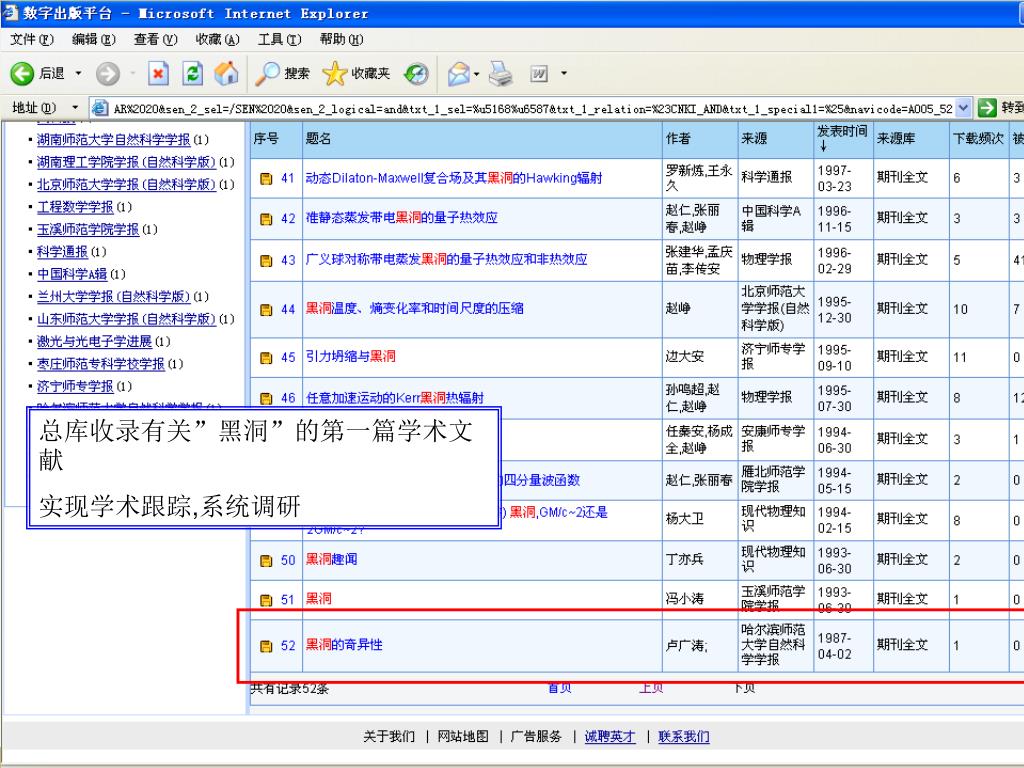
Task: Click document icon of record 42
Action: tap(266, 219)
